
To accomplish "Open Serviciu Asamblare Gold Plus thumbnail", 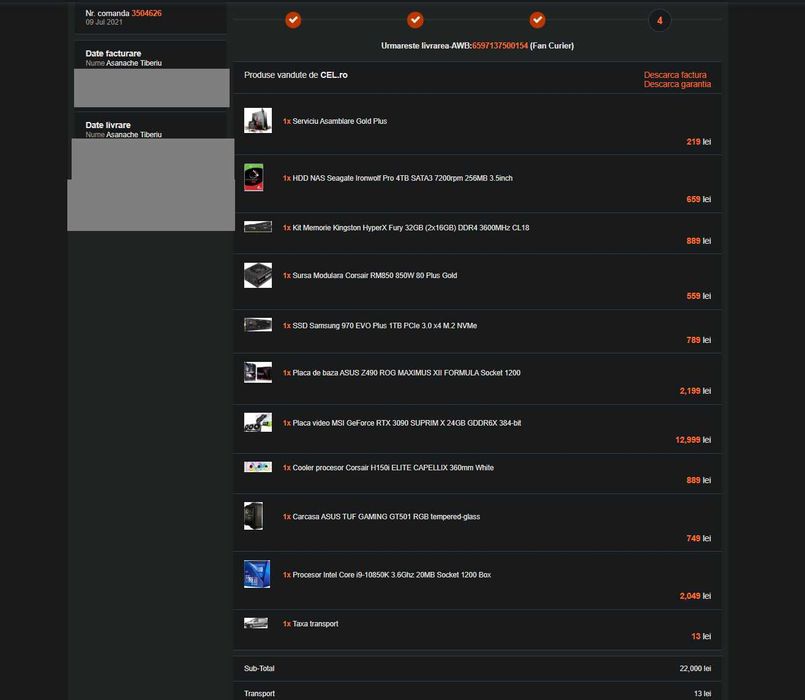I will coord(258,121).
